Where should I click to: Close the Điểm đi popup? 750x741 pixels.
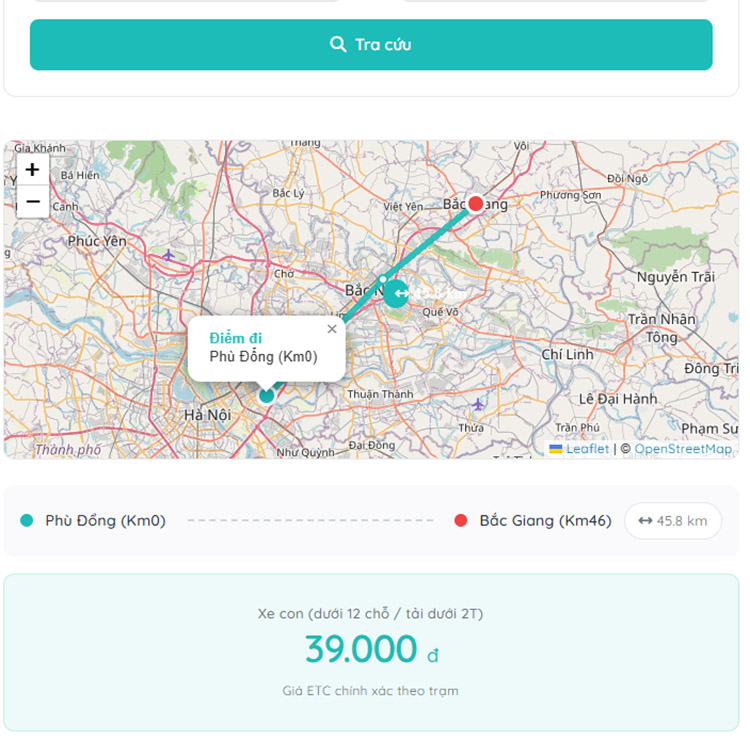tap(332, 329)
